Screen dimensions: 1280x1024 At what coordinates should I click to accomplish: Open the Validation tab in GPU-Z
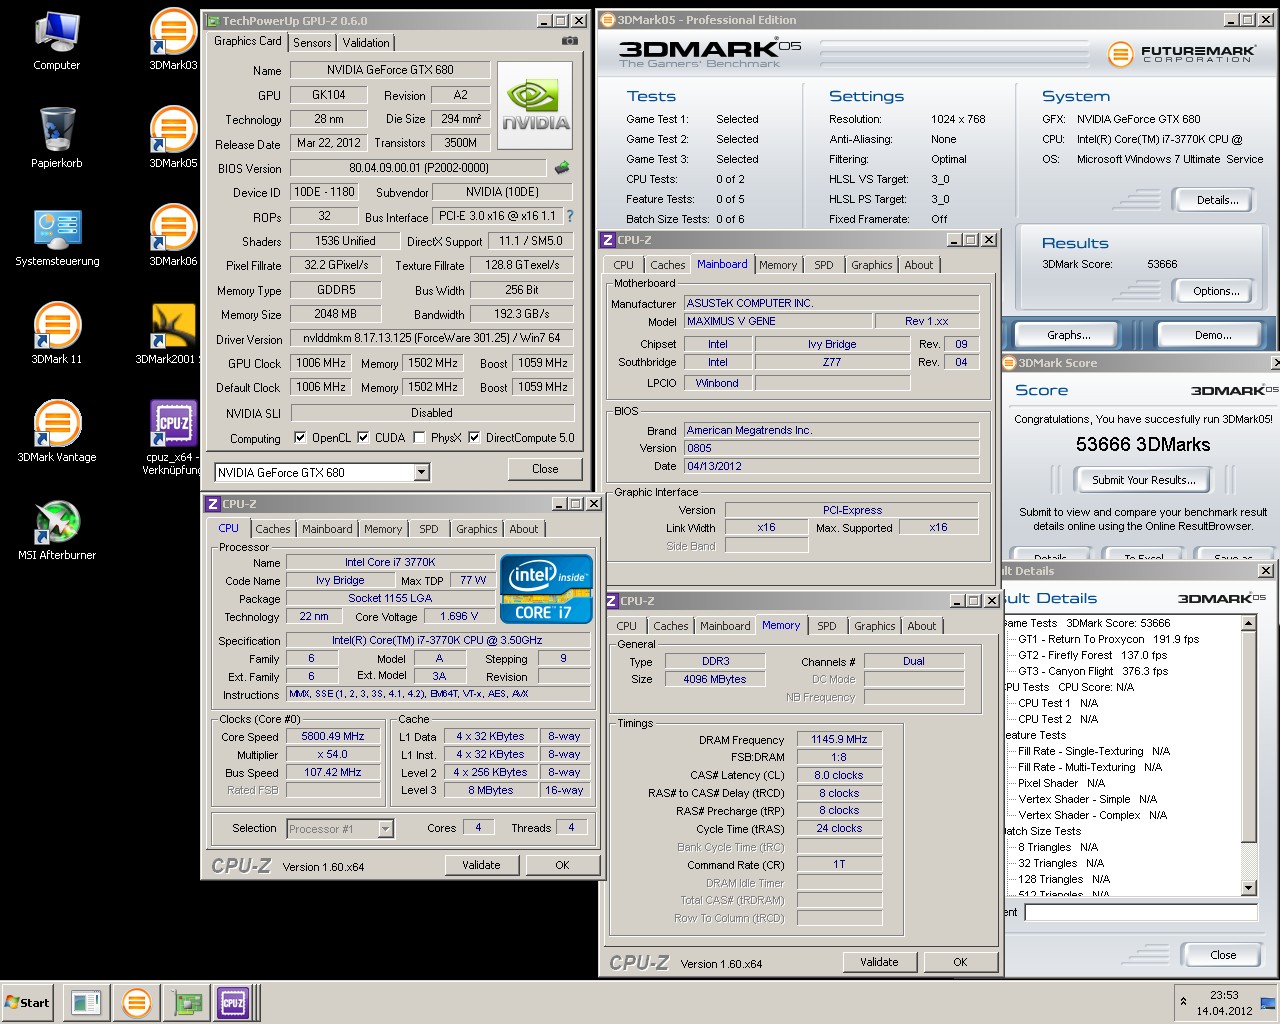point(366,43)
